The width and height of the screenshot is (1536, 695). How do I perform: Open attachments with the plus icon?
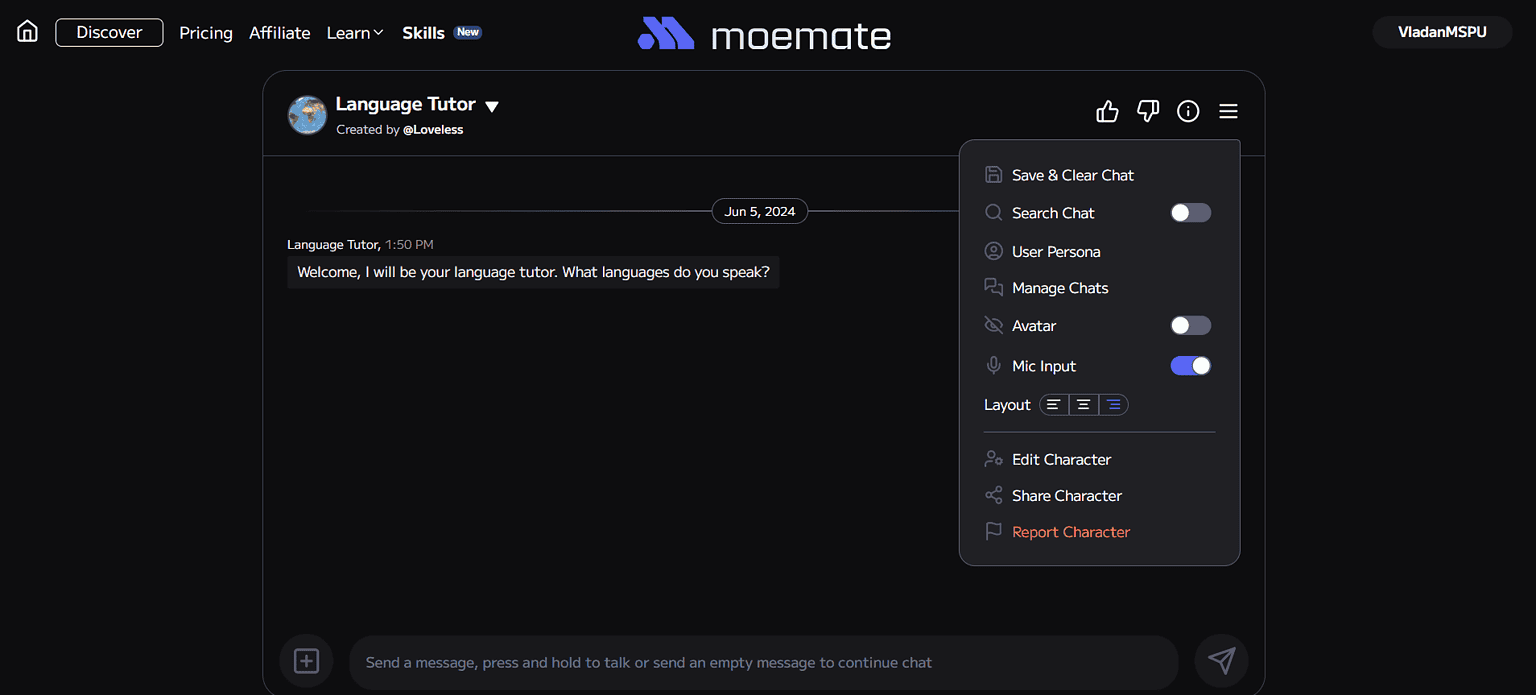click(x=306, y=661)
